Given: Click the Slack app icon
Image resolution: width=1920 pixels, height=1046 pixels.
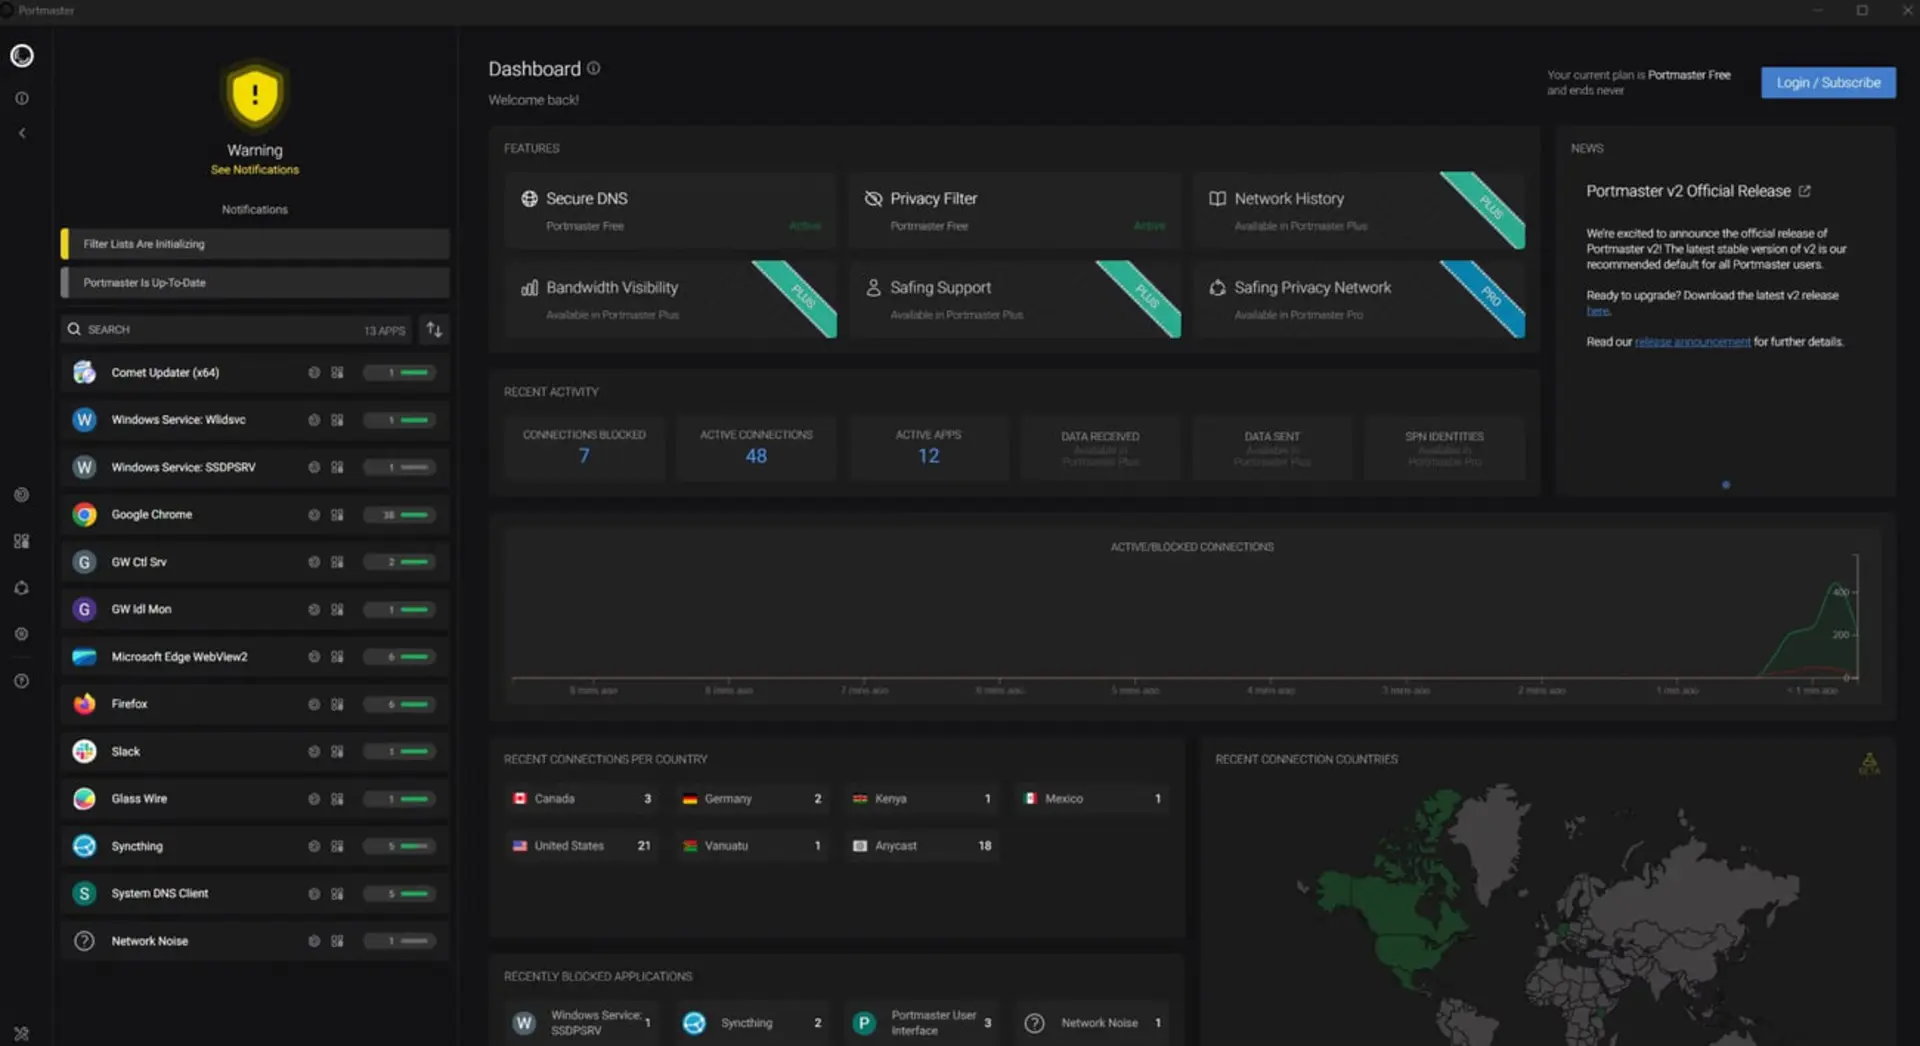Looking at the screenshot, I should 84,751.
